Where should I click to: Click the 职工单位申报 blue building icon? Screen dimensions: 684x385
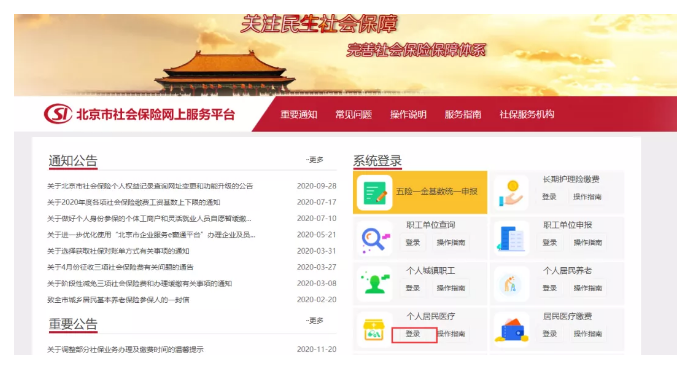point(511,239)
